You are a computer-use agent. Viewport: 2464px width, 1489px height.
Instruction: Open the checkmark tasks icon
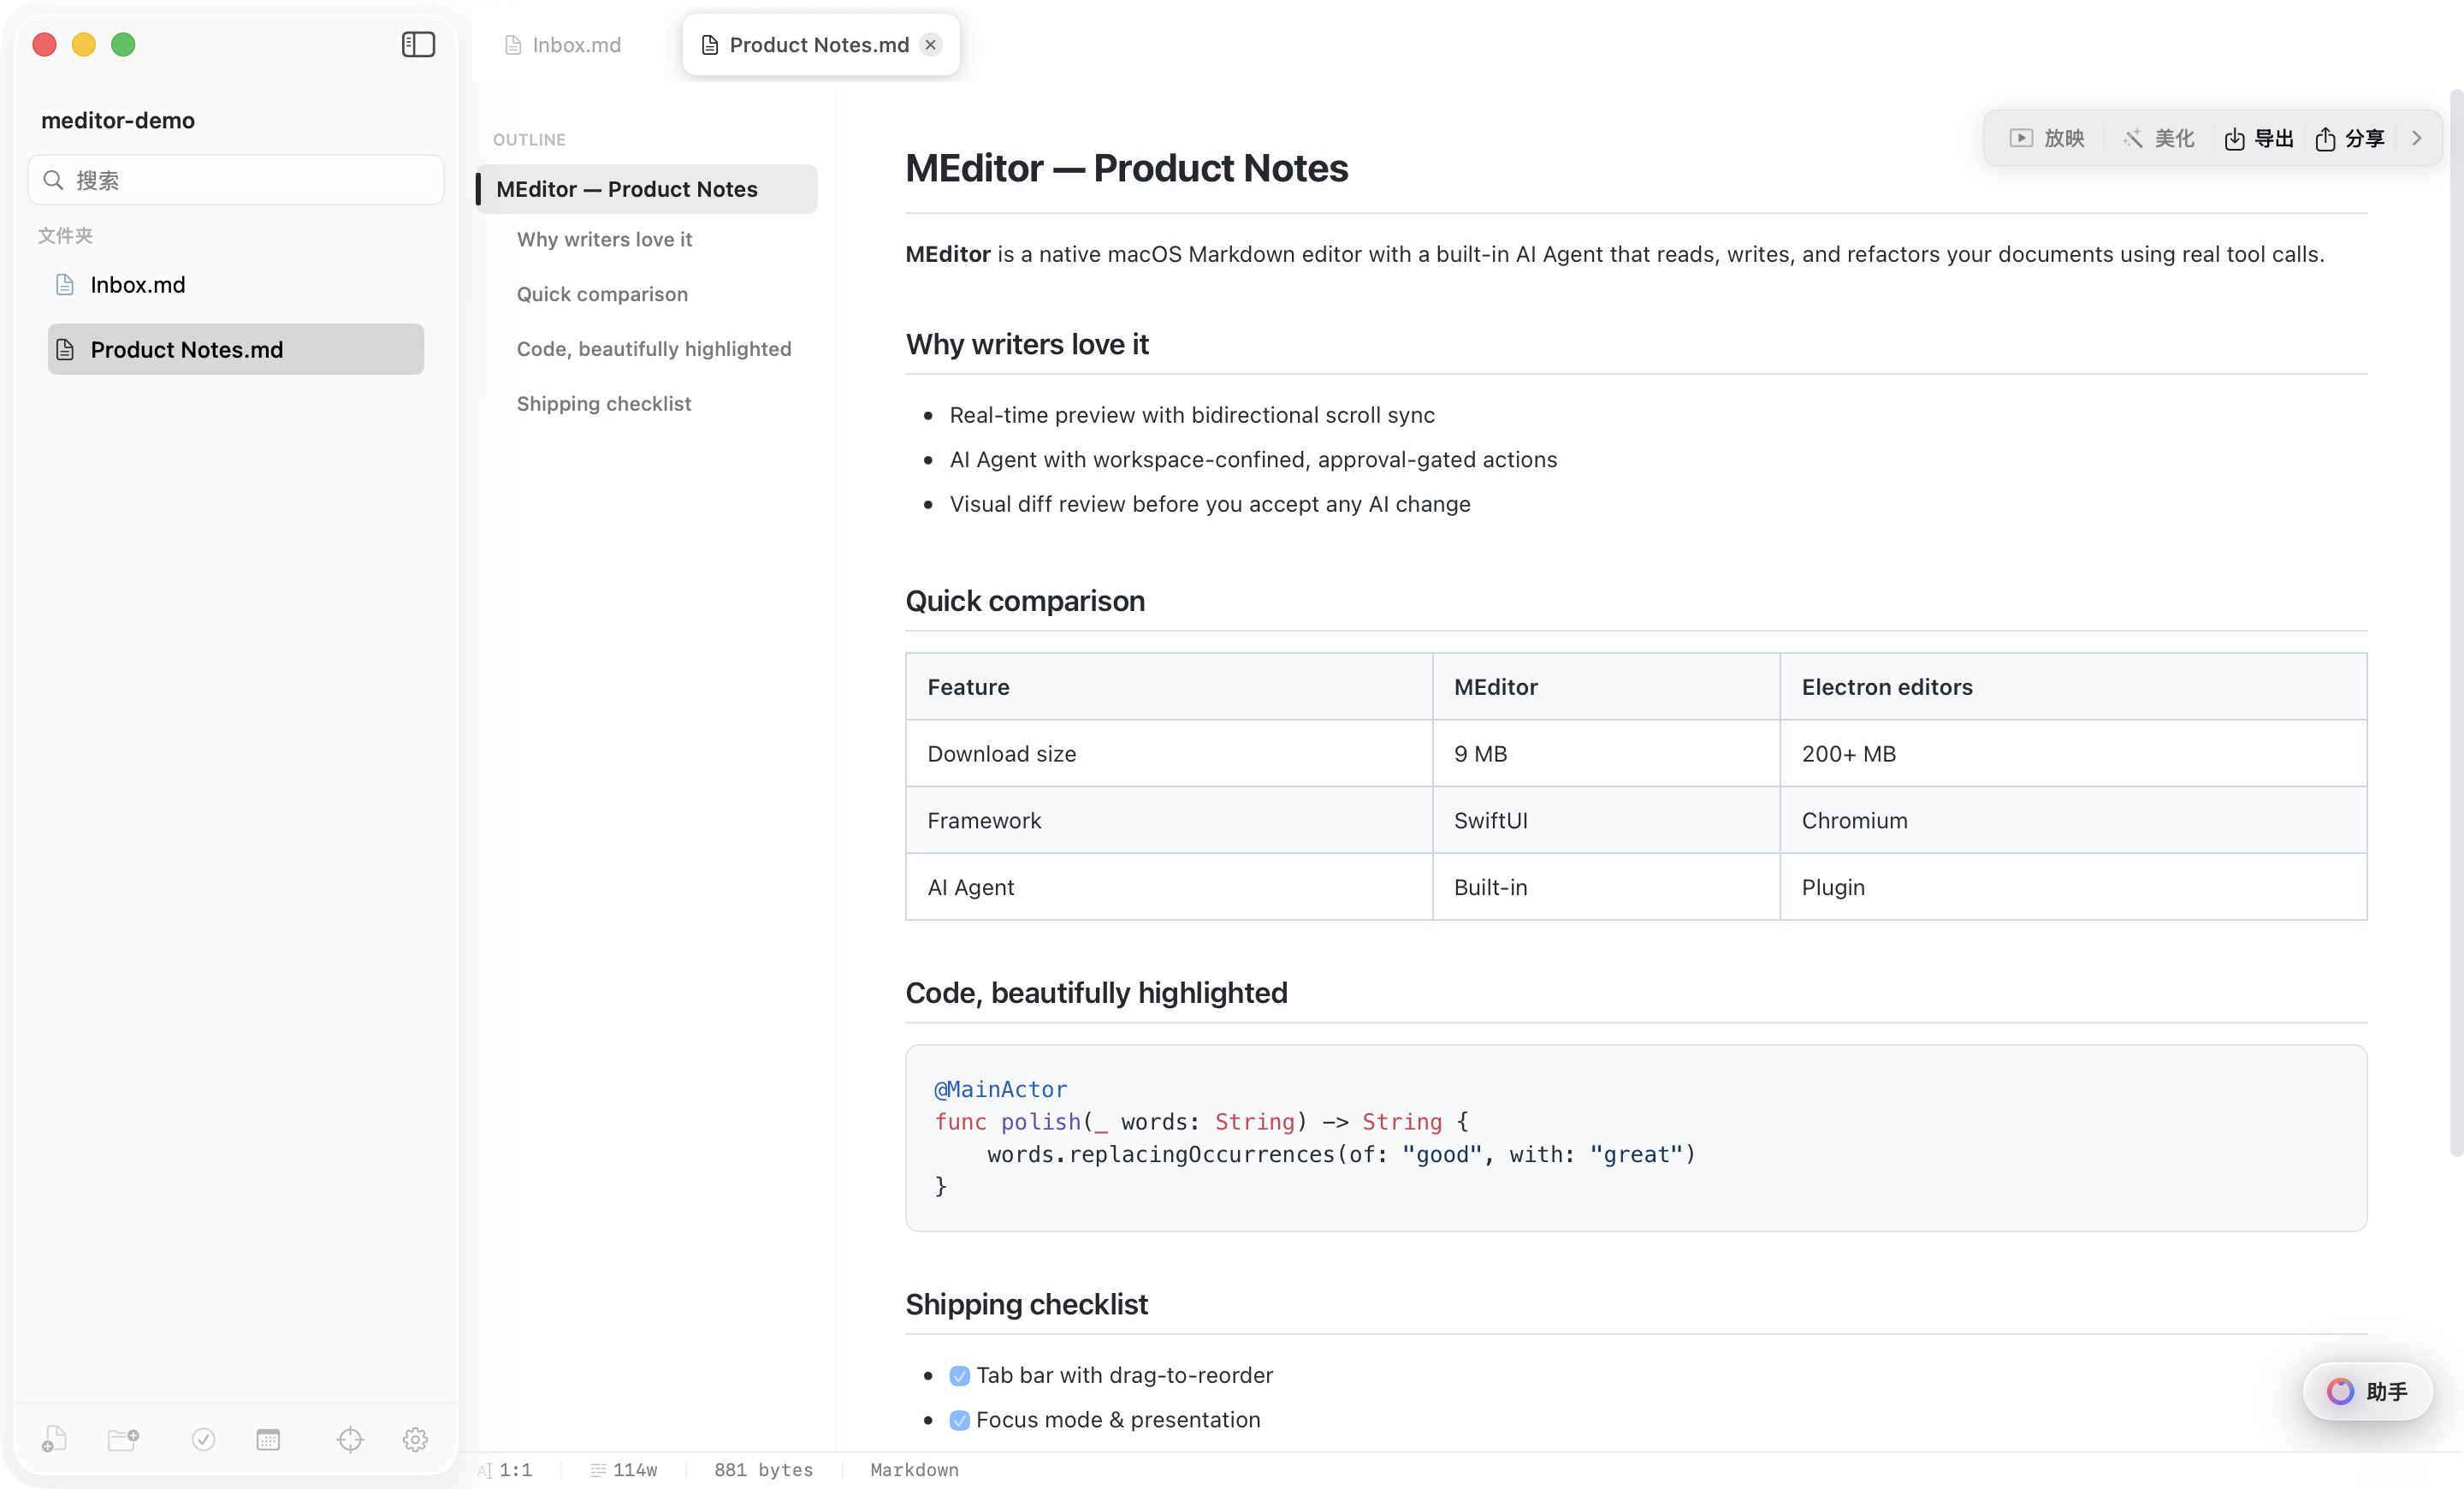203,1439
